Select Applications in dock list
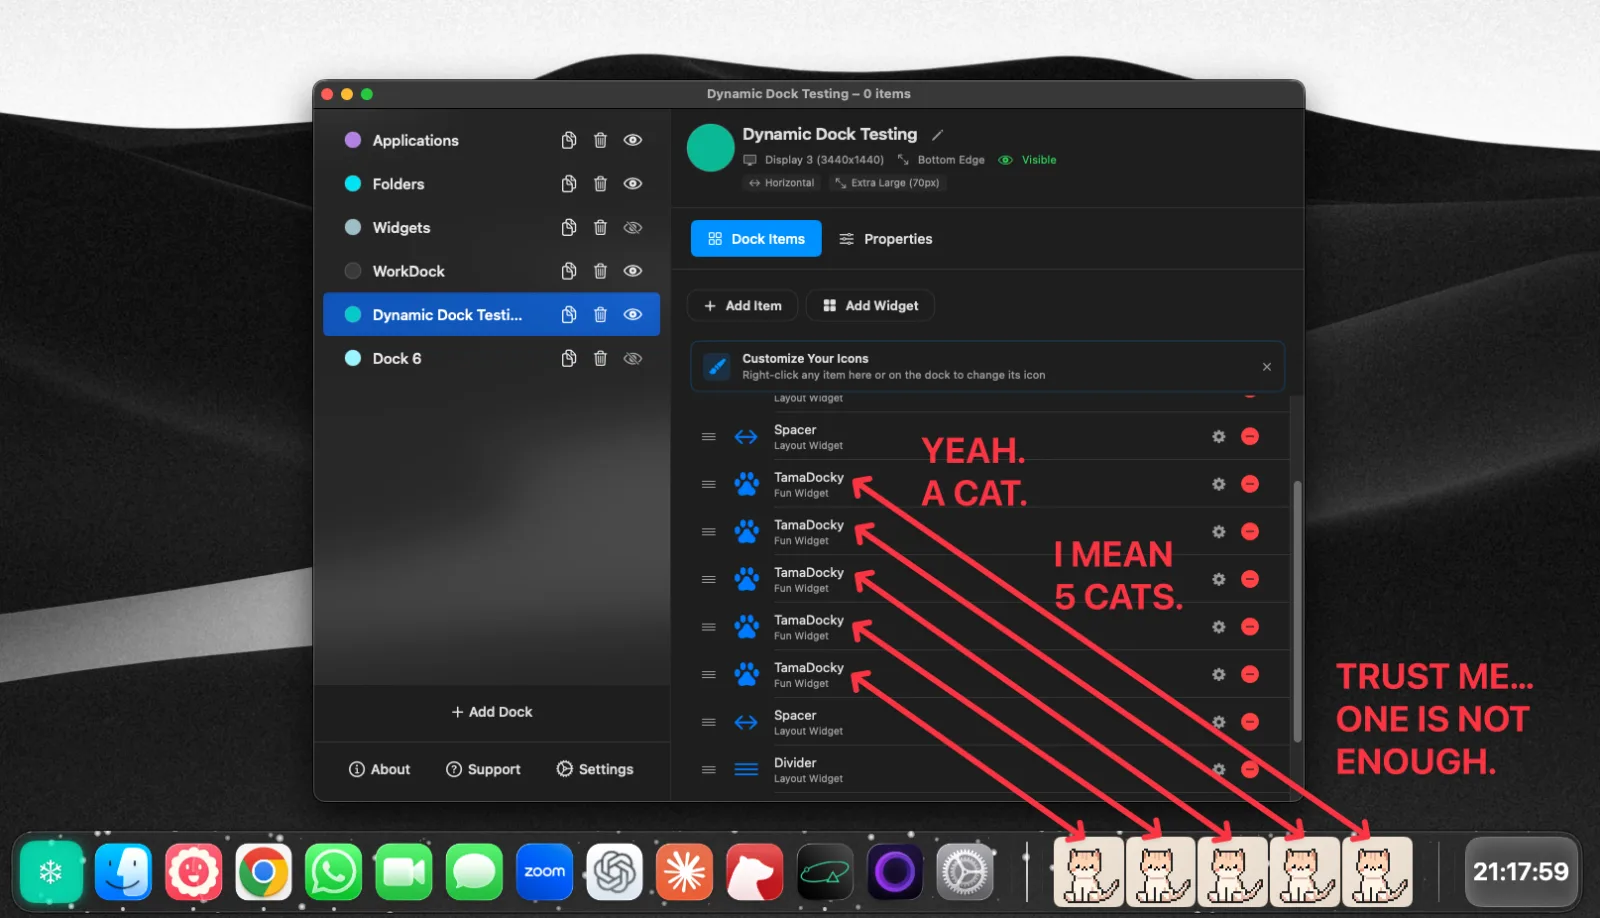Image resolution: width=1600 pixels, height=918 pixels. [x=491, y=140]
